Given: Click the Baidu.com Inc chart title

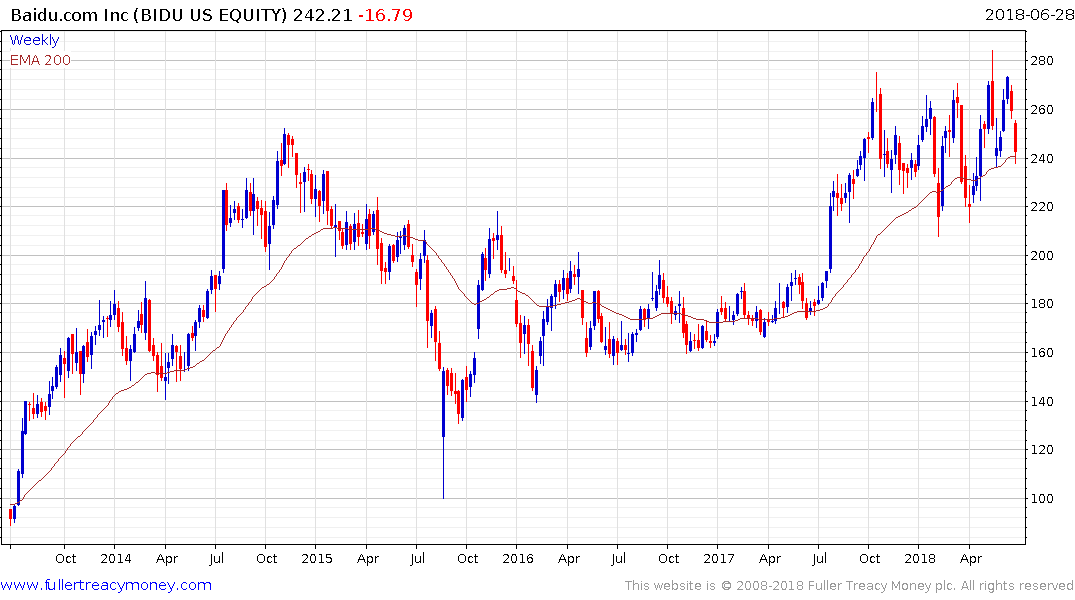Looking at the screenshot, I should pyautogui.click(x=149, y=15).
